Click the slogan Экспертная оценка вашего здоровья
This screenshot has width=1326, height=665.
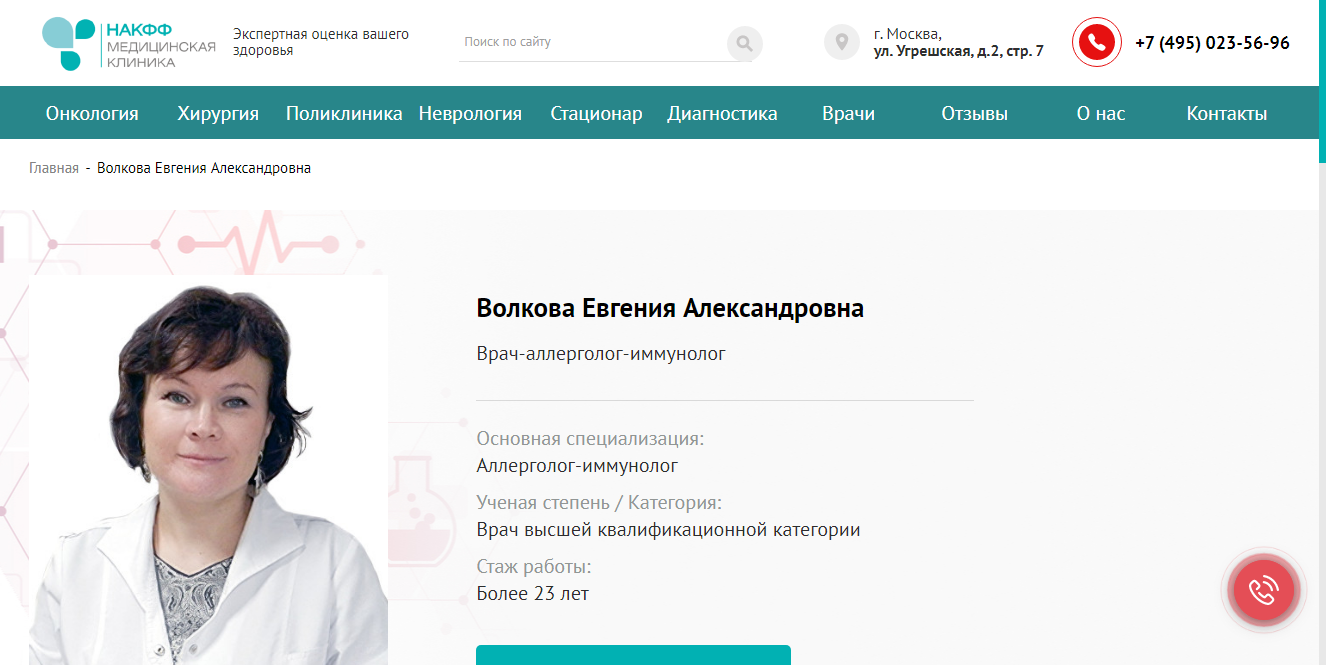coord(321,42)
